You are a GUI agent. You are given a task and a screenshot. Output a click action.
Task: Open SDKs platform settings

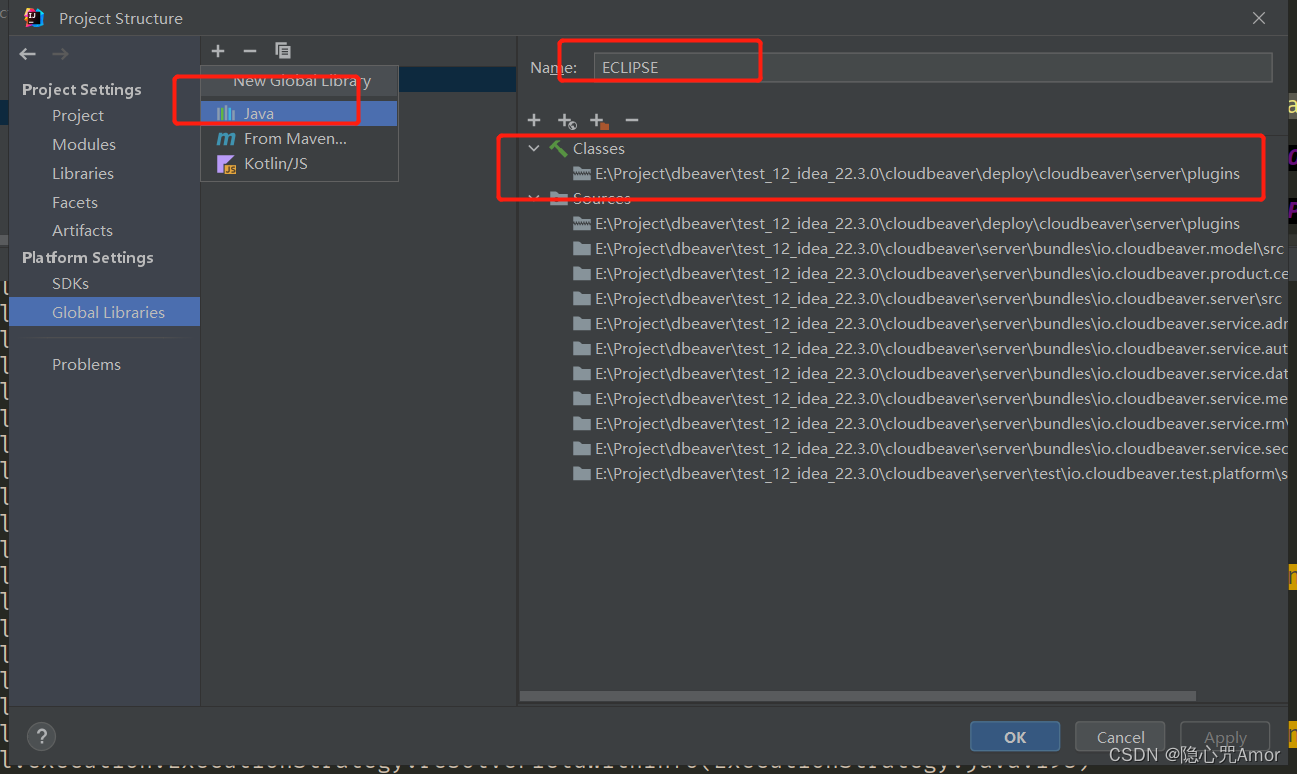(x=70, y=284)
